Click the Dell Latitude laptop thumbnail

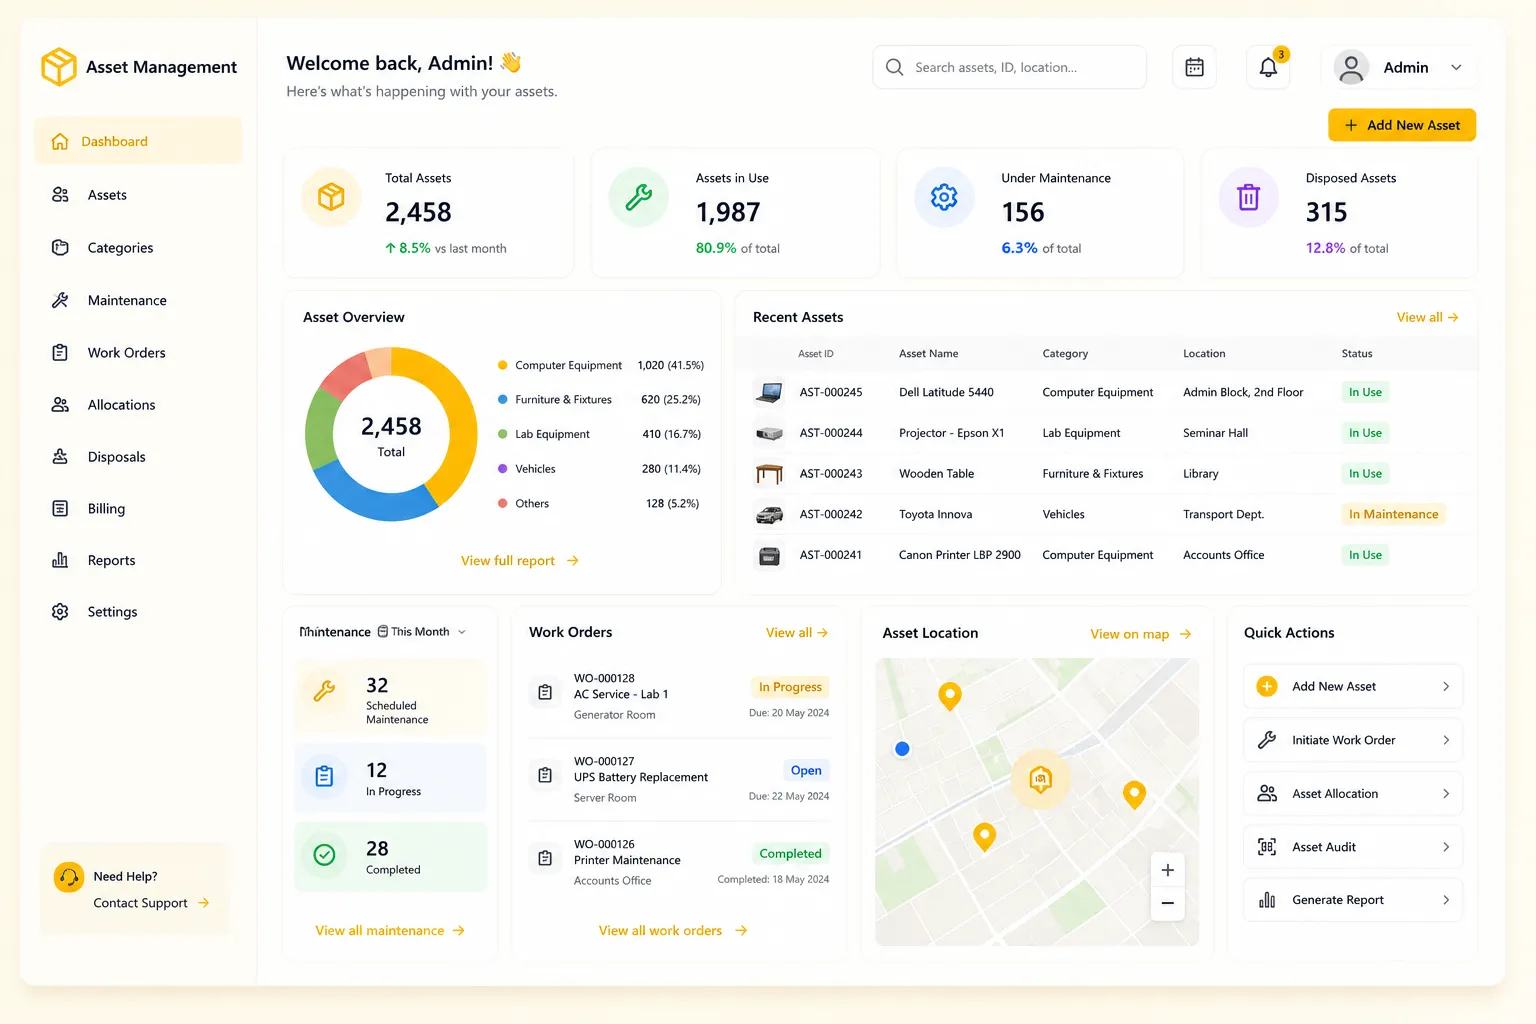(x=769, y=392)
